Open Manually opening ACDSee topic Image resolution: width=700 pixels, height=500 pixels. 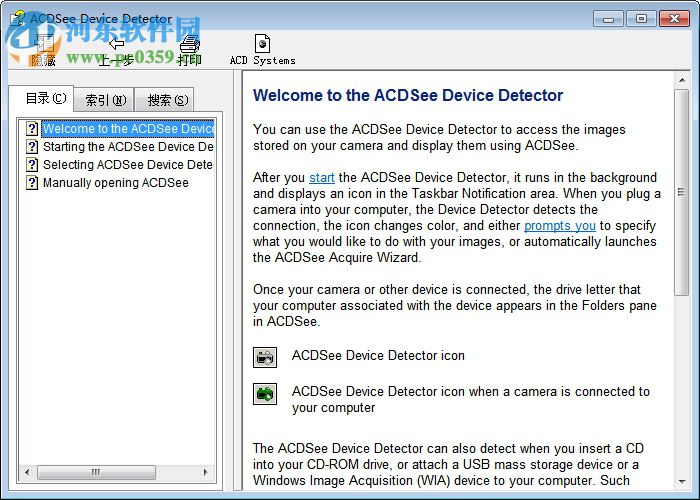tap(116, 183)
